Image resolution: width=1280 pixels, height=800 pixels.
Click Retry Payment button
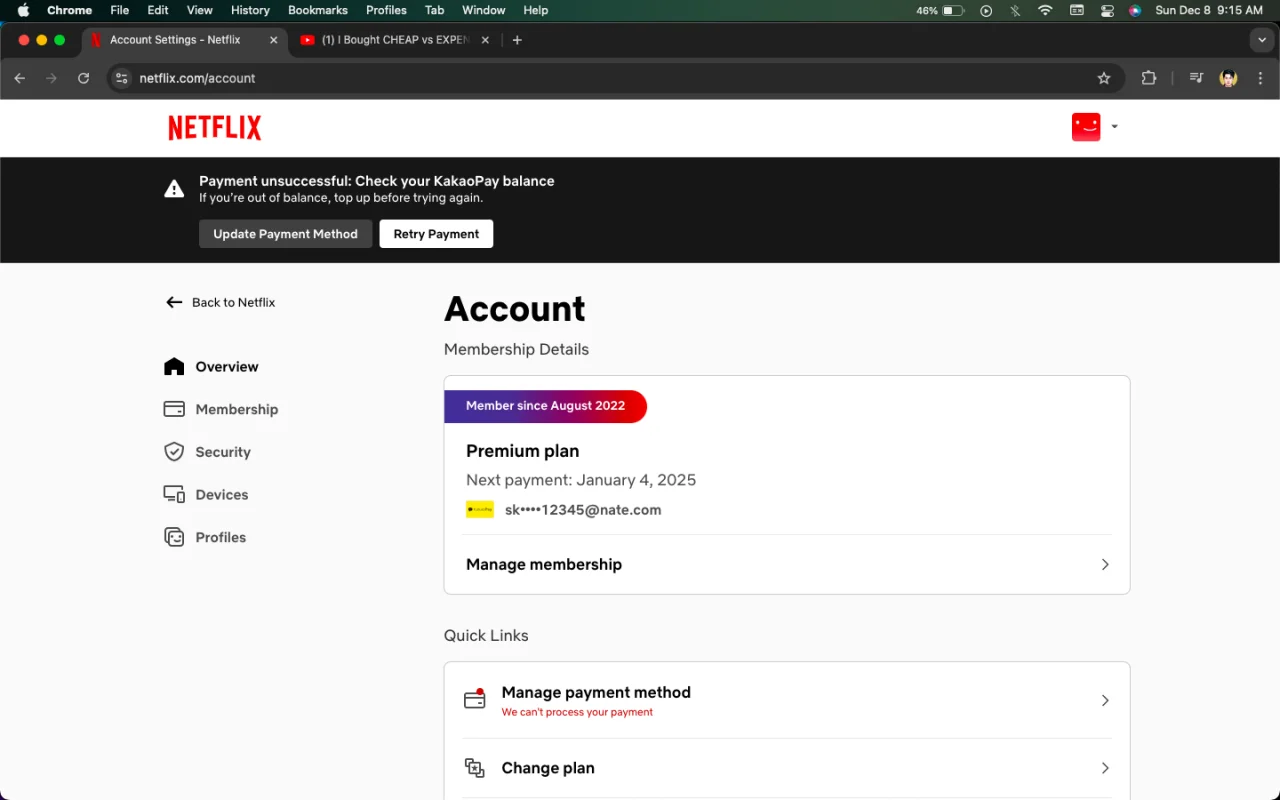tap(436, 234)
